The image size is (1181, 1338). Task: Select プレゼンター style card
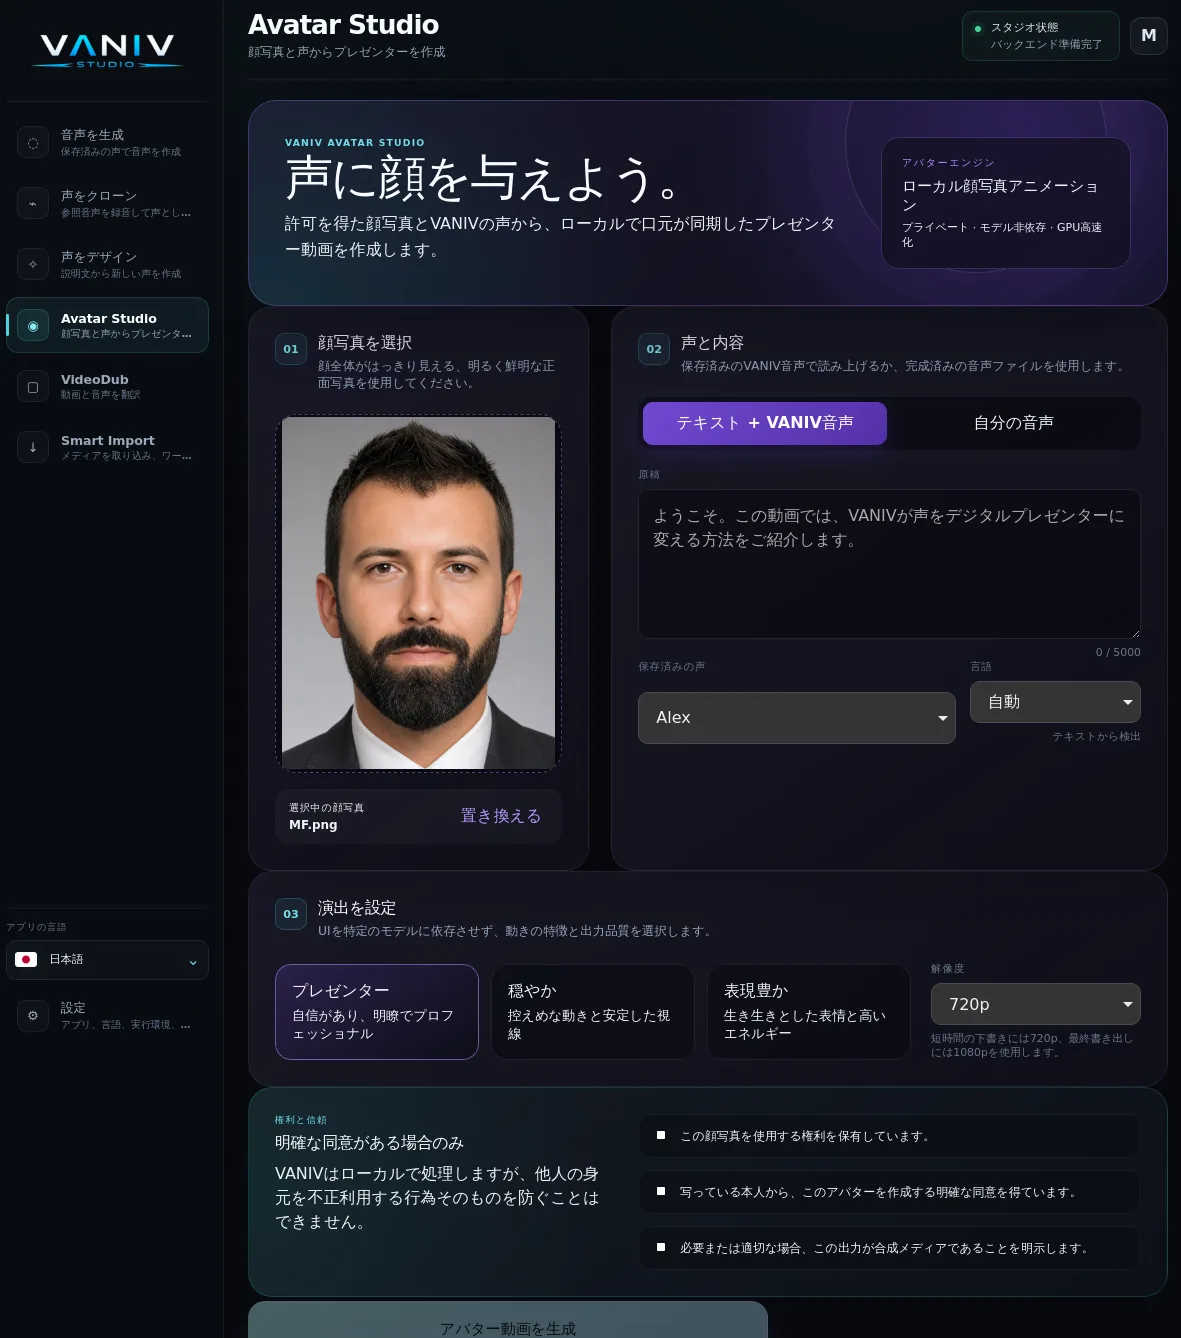click(377, 1012)
